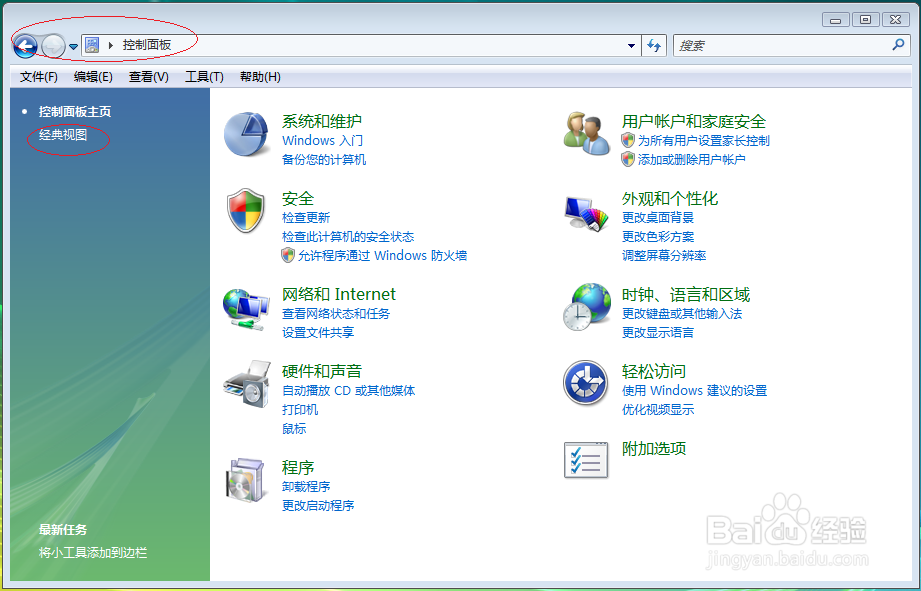Open 程序 heading link

tap(298, 468)
